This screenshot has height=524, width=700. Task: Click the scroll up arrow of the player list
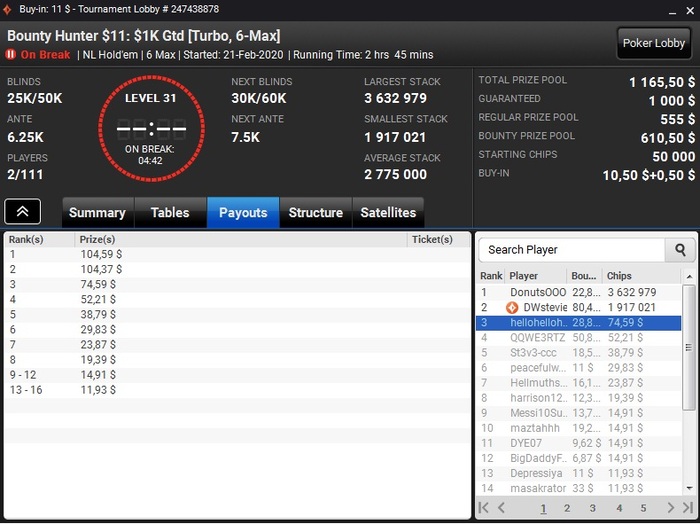[x=689, y=277]
